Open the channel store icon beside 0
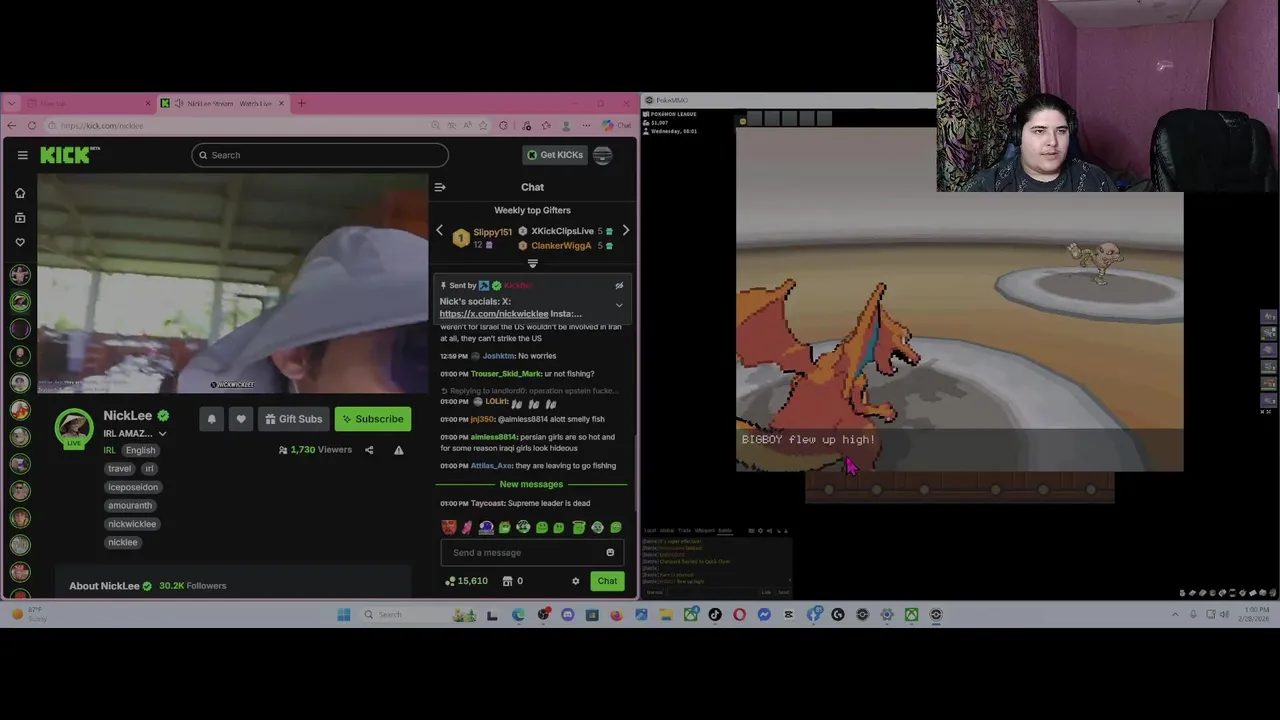1280x720 pixels. click(507, 581)
